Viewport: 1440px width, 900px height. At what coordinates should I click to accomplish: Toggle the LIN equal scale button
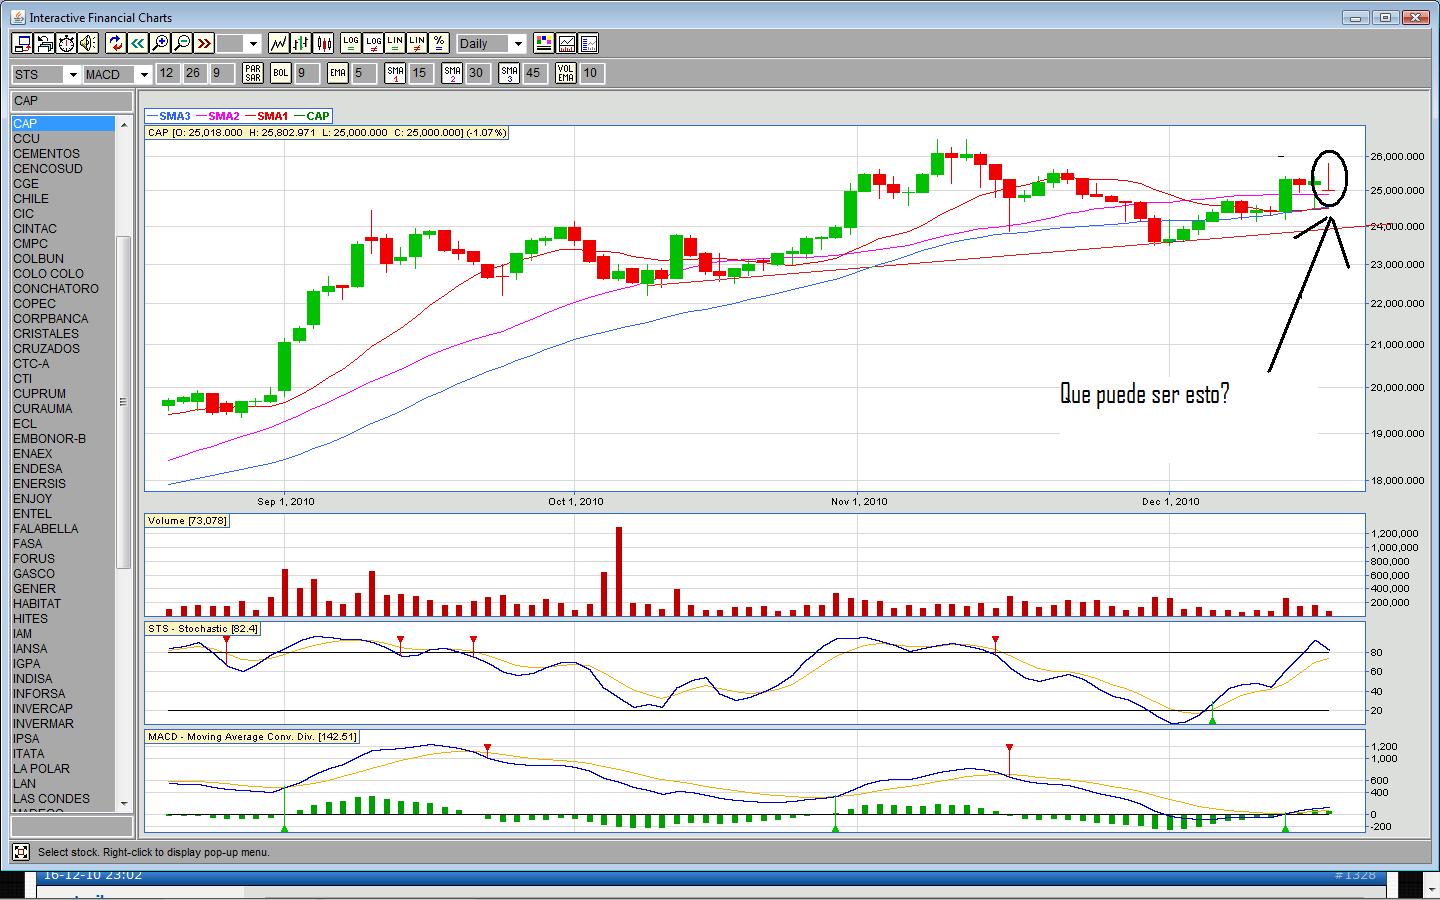pyautogui.click(x=395, y=43)
